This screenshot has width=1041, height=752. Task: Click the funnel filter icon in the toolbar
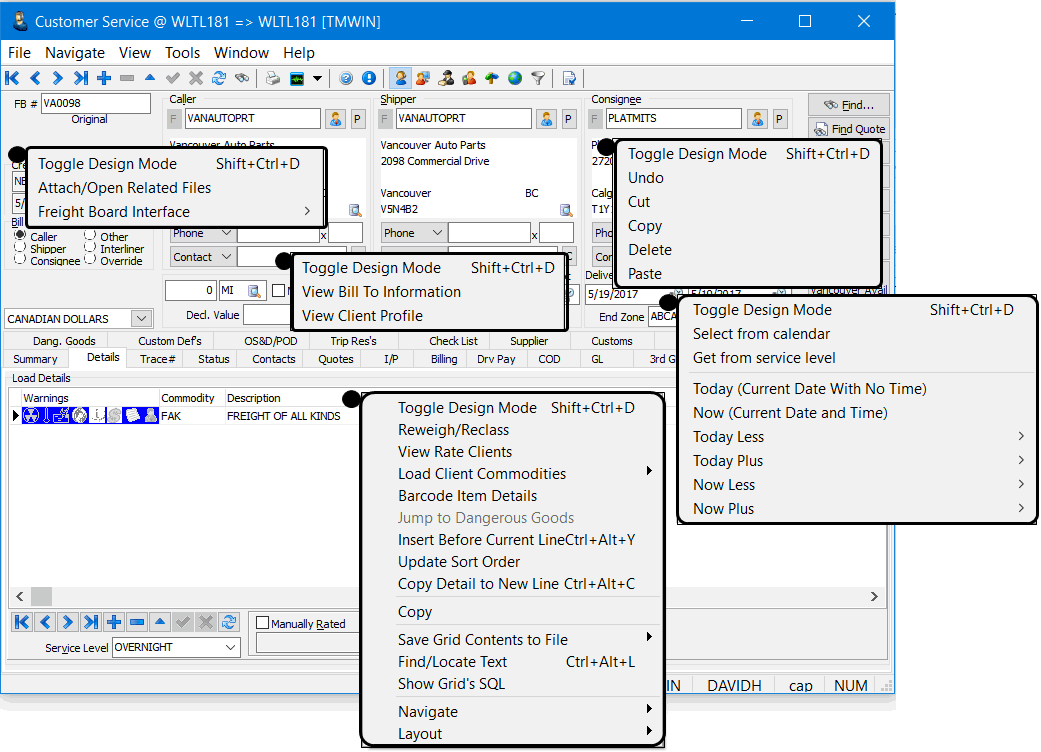[538, 78]
